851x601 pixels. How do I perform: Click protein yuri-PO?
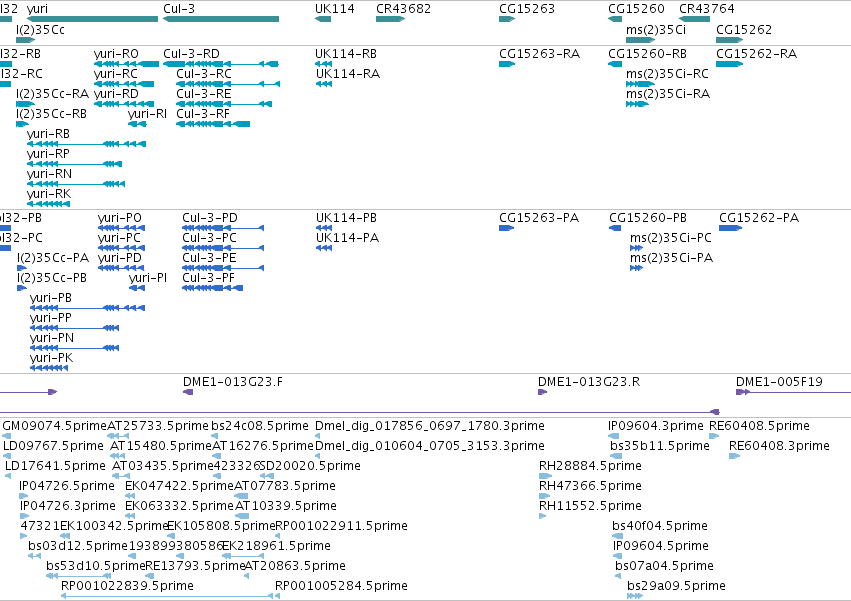122,228
